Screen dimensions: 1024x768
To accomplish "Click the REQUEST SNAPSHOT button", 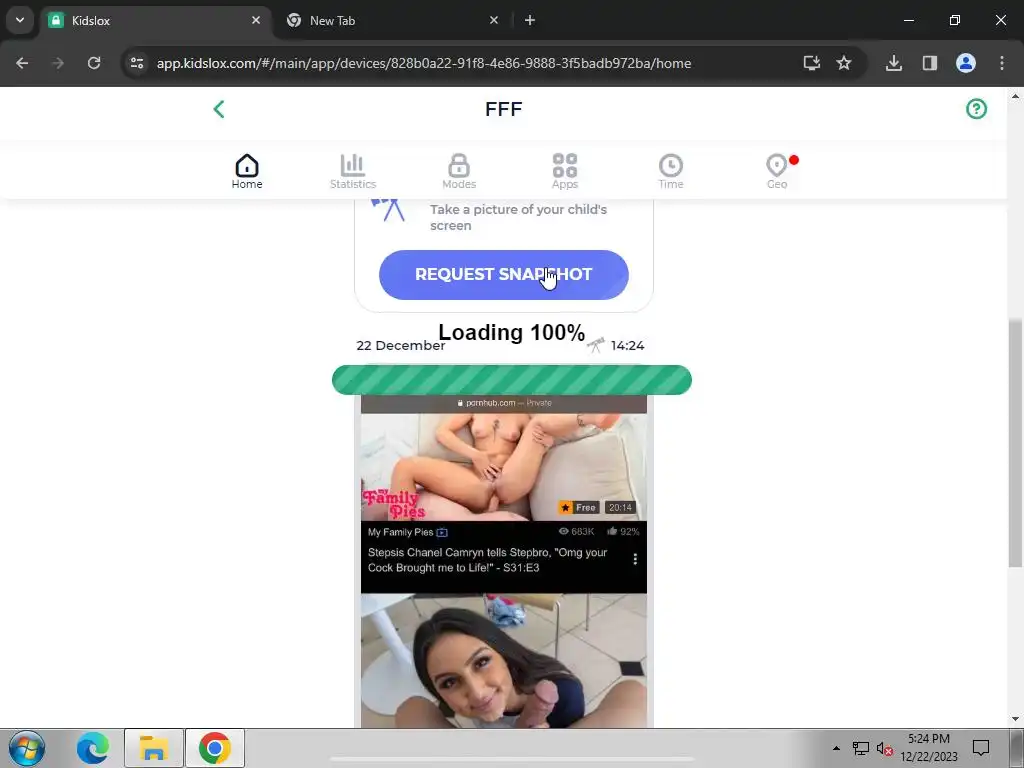I will tap(504, 275).
